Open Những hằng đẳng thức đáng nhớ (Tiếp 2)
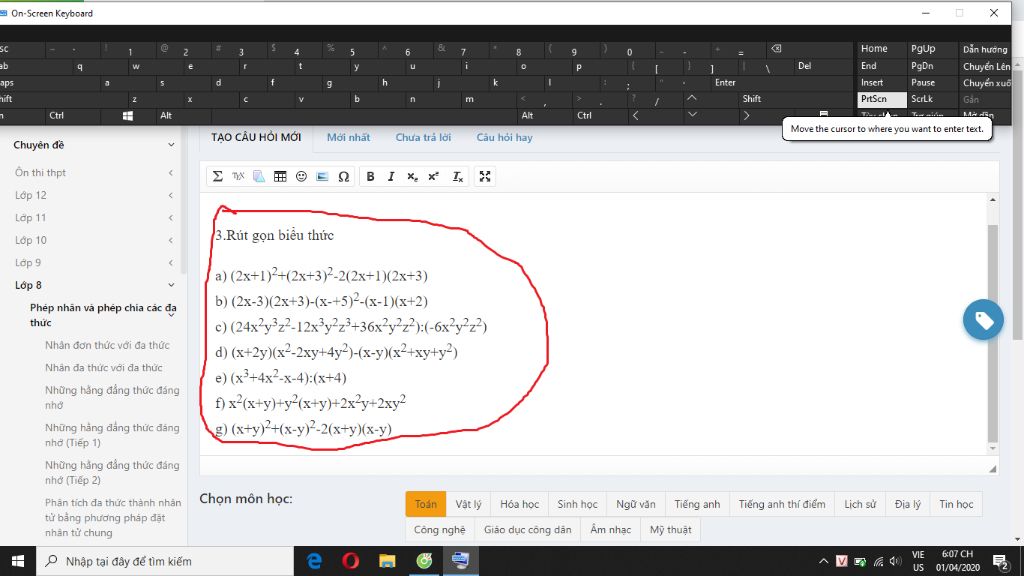Screen dimensions: 1024x576 (x=112, y=472)
